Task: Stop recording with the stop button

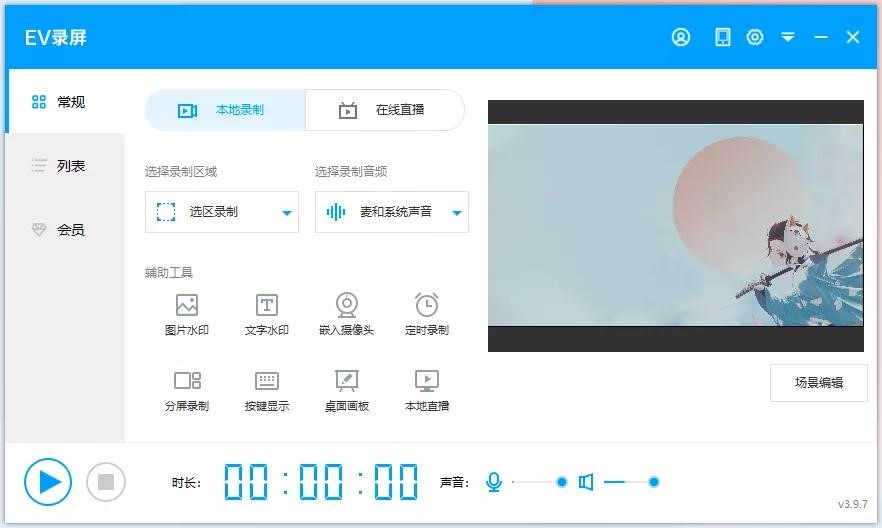Action: pos(106,482)
